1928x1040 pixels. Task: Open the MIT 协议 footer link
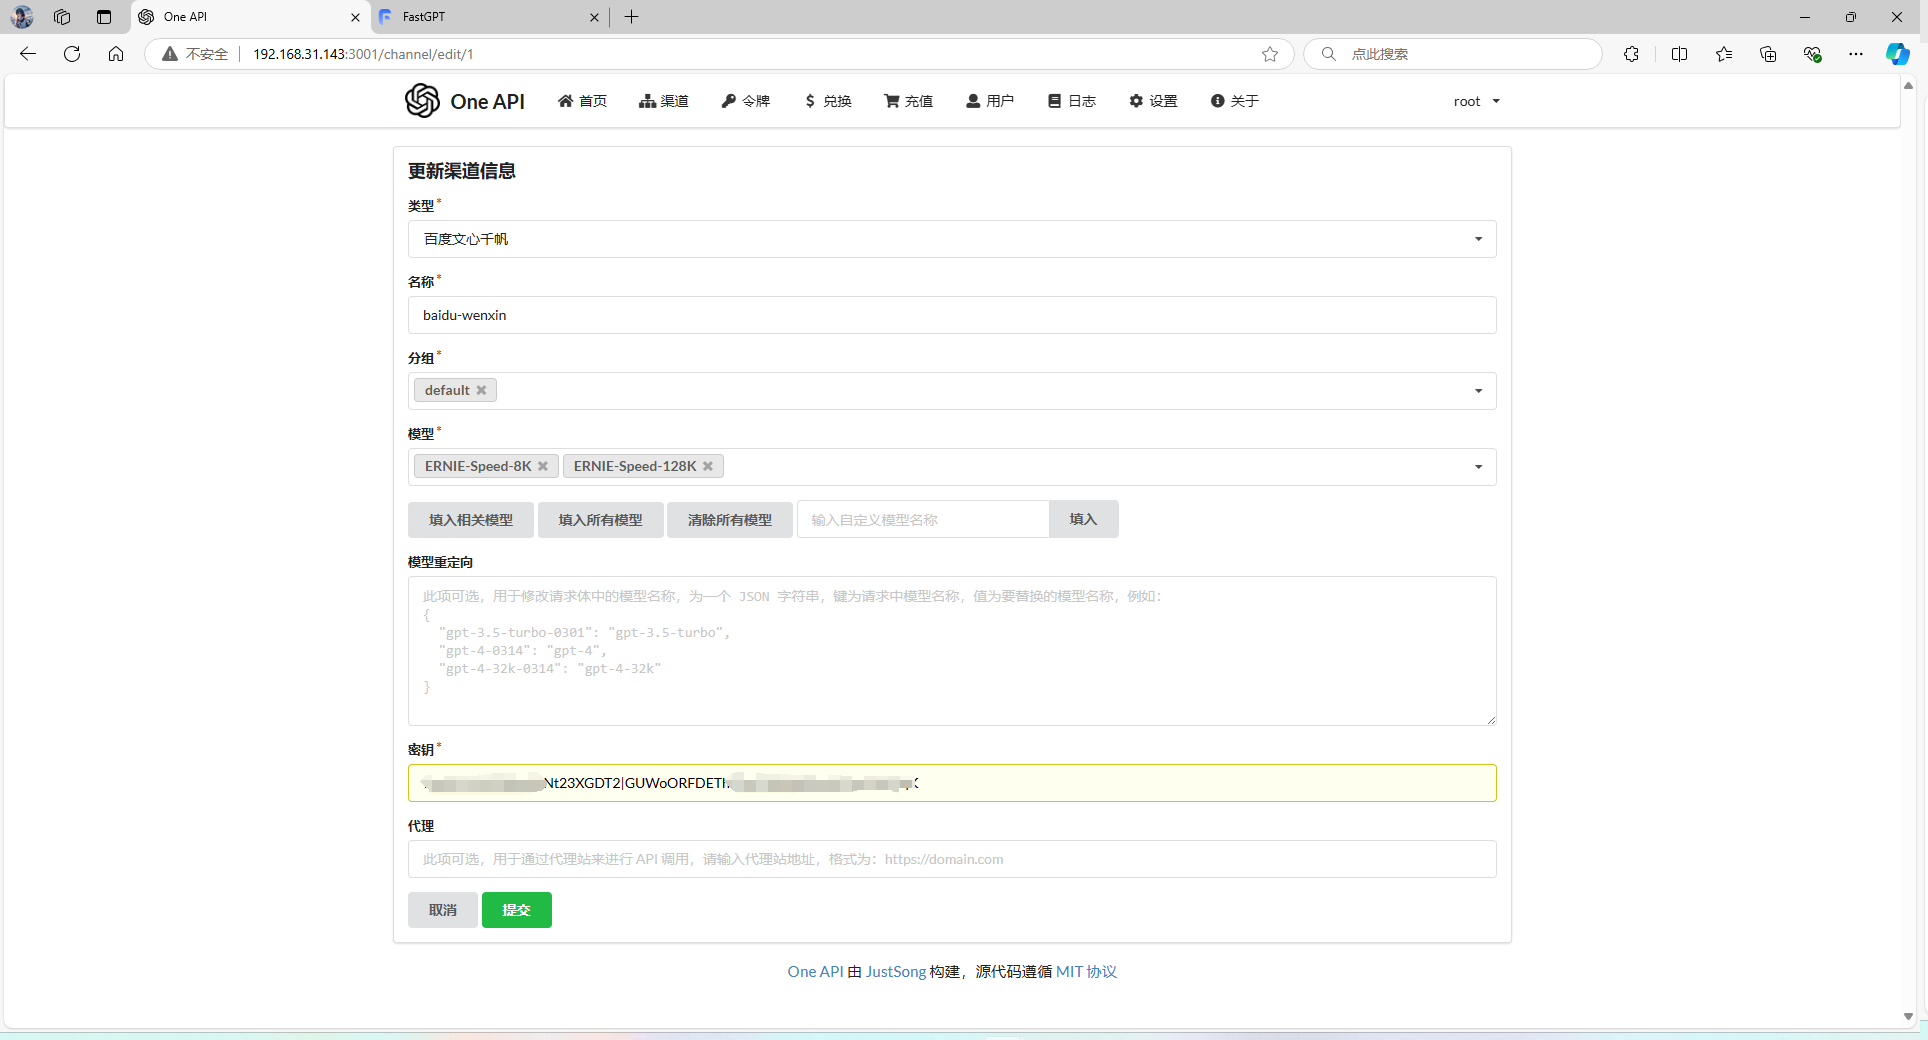(1086, 971)
